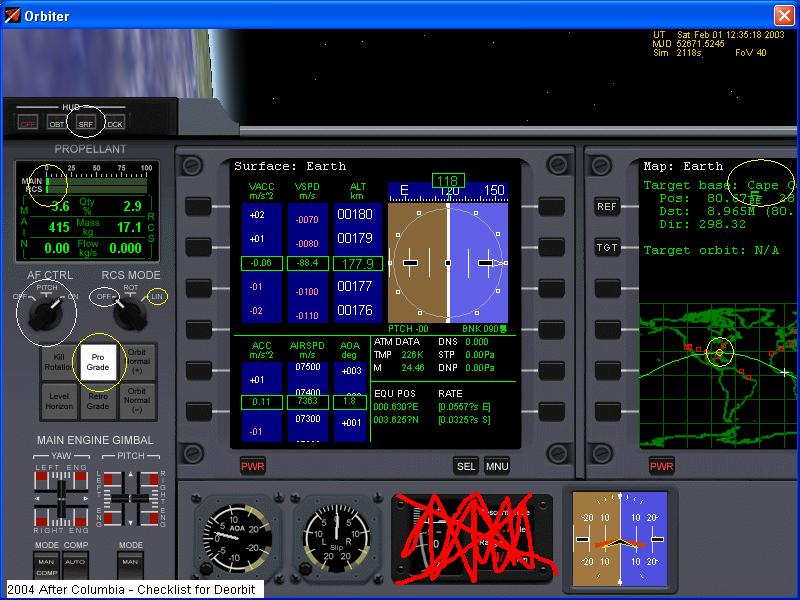Click RCS mass value 17.1

[129, 227]
